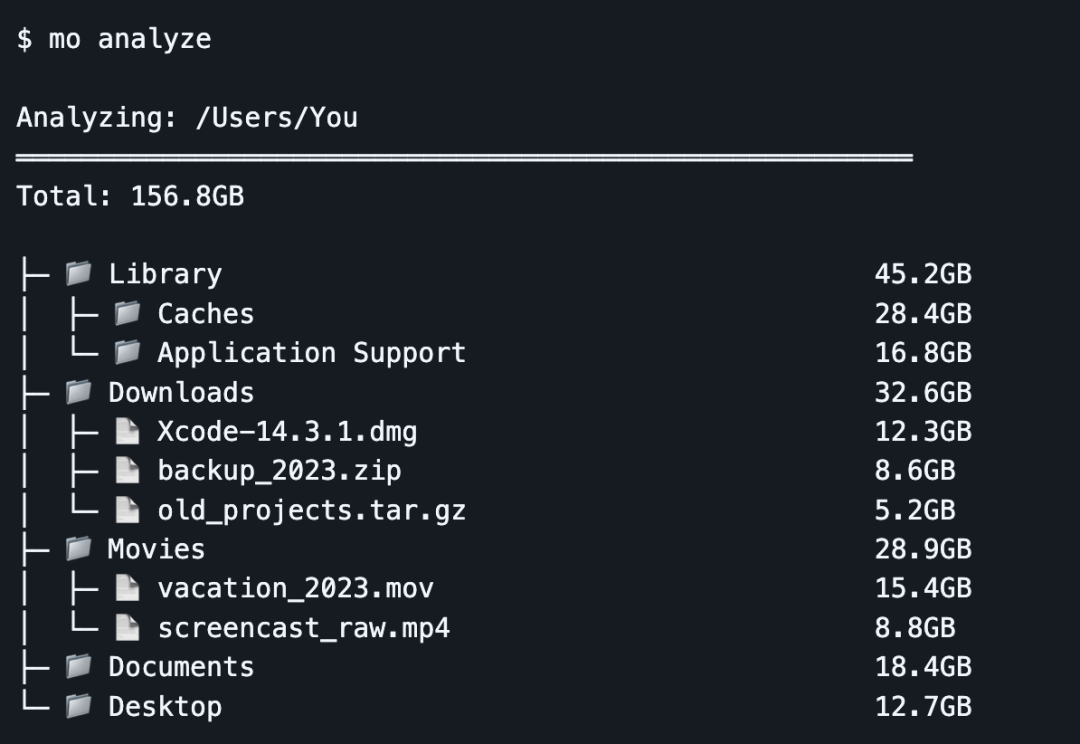Click the 45.2GB size of Library
The image size is (1080, 744).
point(923,274)
